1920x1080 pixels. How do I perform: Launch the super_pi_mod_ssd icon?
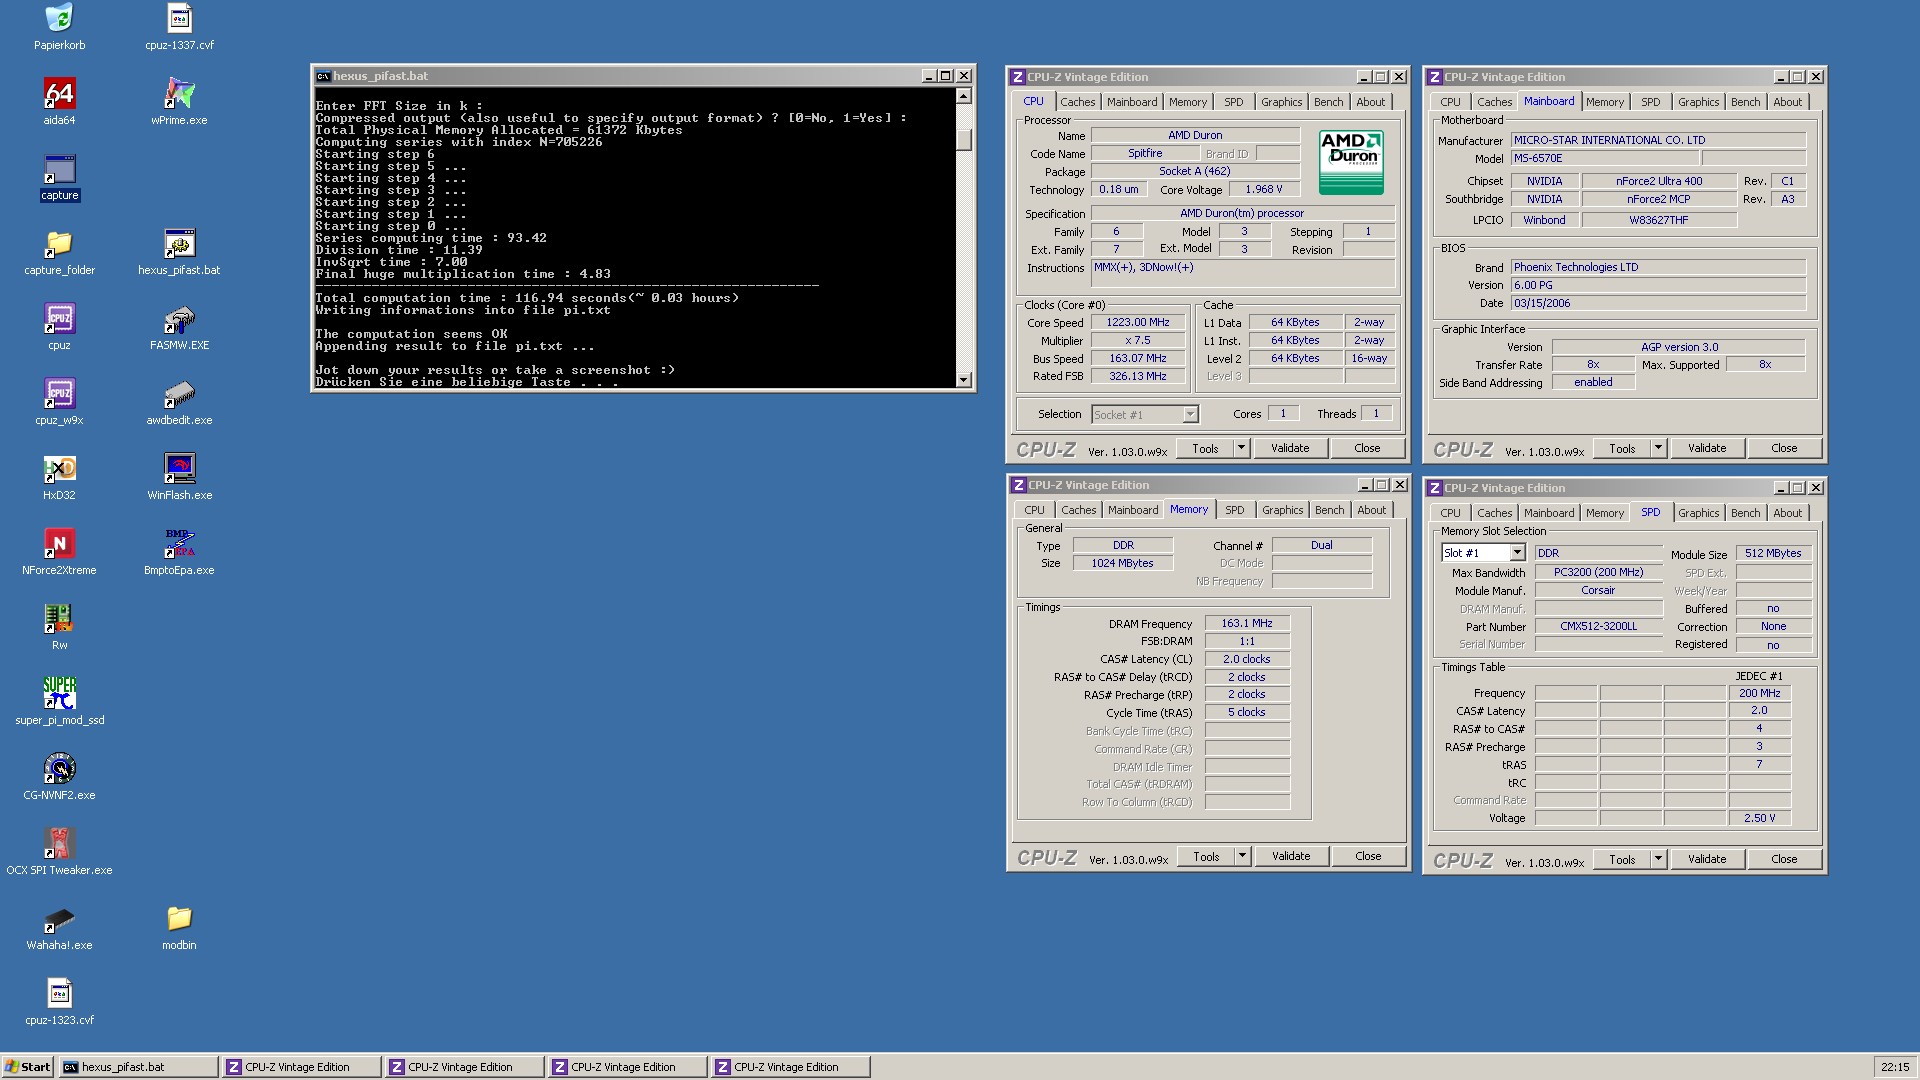pyautogui.click(x=59, y=693)
